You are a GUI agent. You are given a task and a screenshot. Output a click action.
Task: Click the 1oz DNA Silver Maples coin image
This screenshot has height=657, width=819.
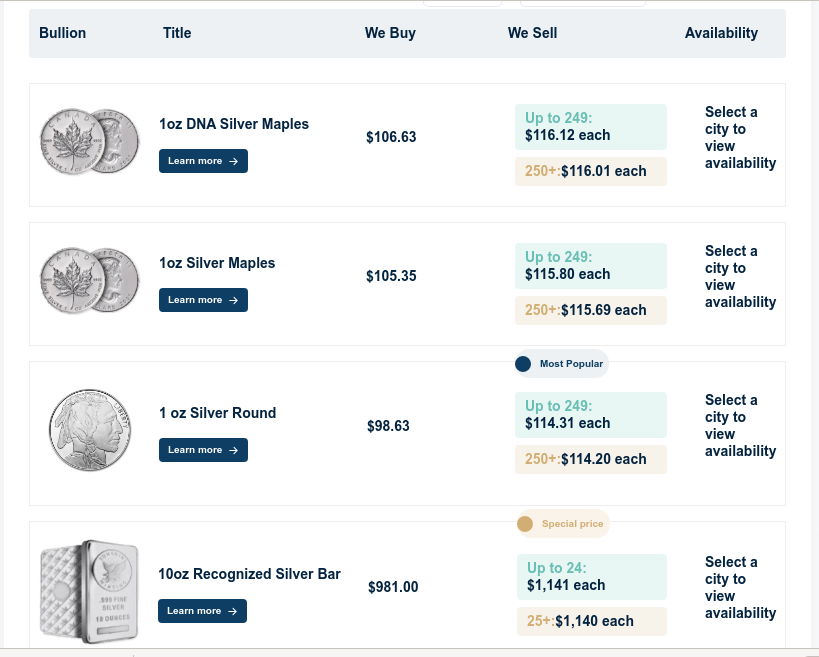pyautogui.click(x=90, y=143)
